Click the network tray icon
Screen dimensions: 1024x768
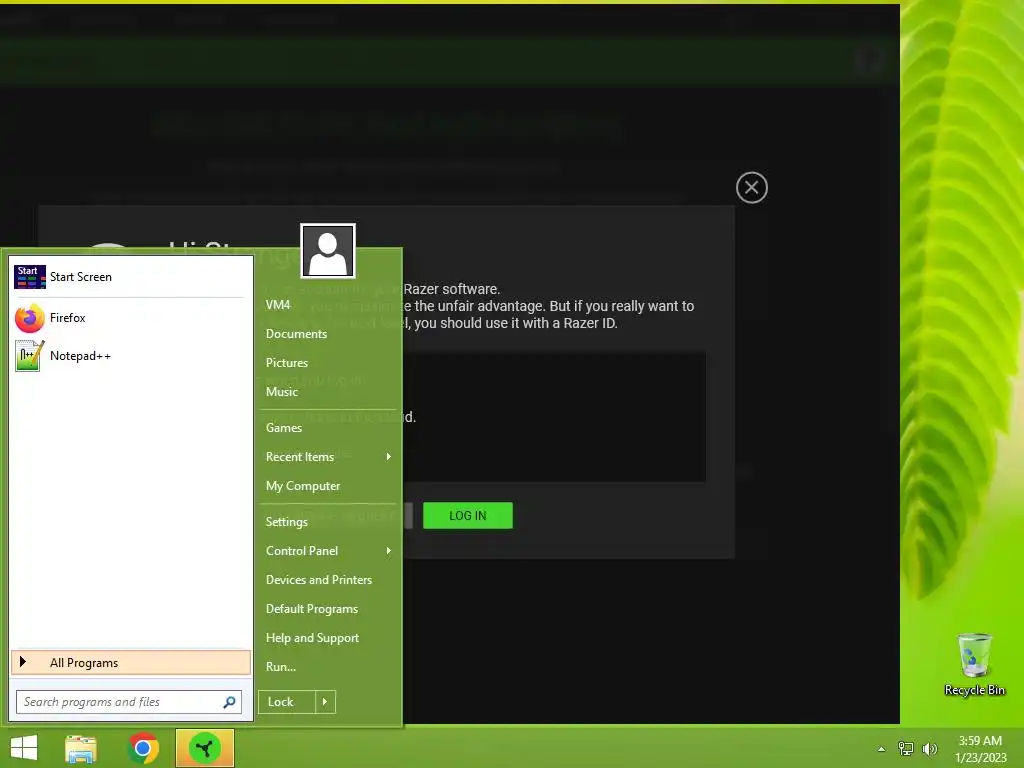pyautogui.click(x=906, y=749)
